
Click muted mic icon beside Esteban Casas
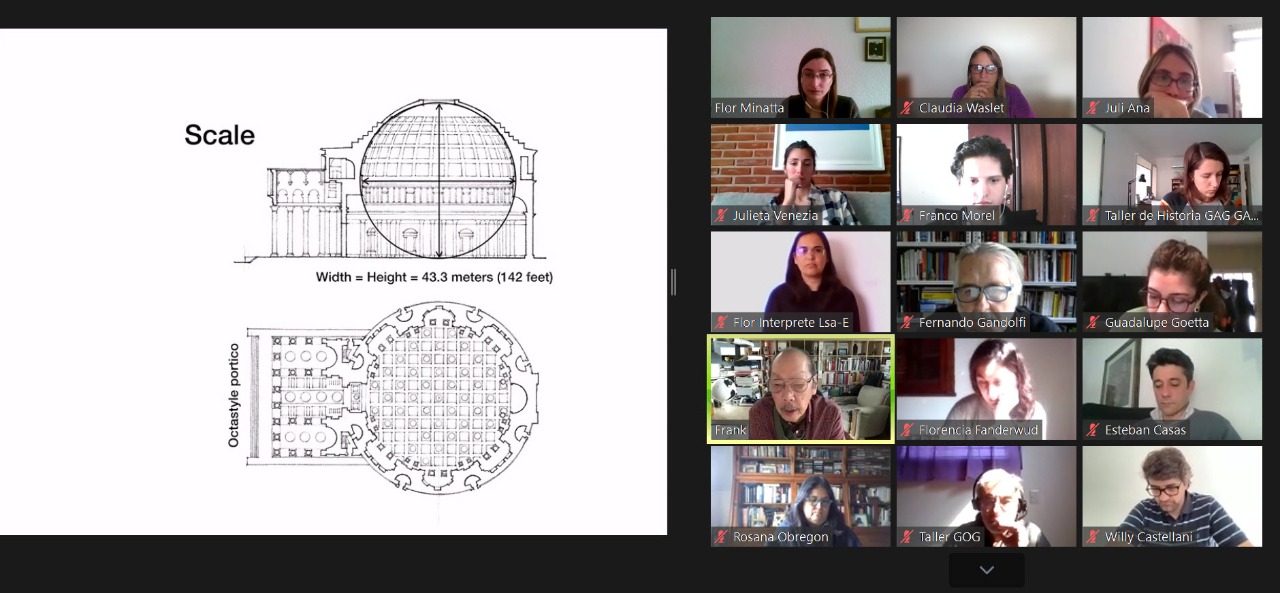(1094, 430)
